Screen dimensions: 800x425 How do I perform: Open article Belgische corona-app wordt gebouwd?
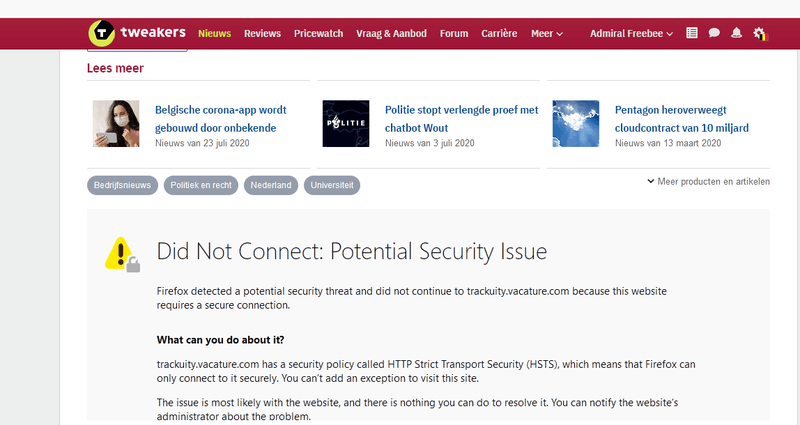click(x=221, y=119)
